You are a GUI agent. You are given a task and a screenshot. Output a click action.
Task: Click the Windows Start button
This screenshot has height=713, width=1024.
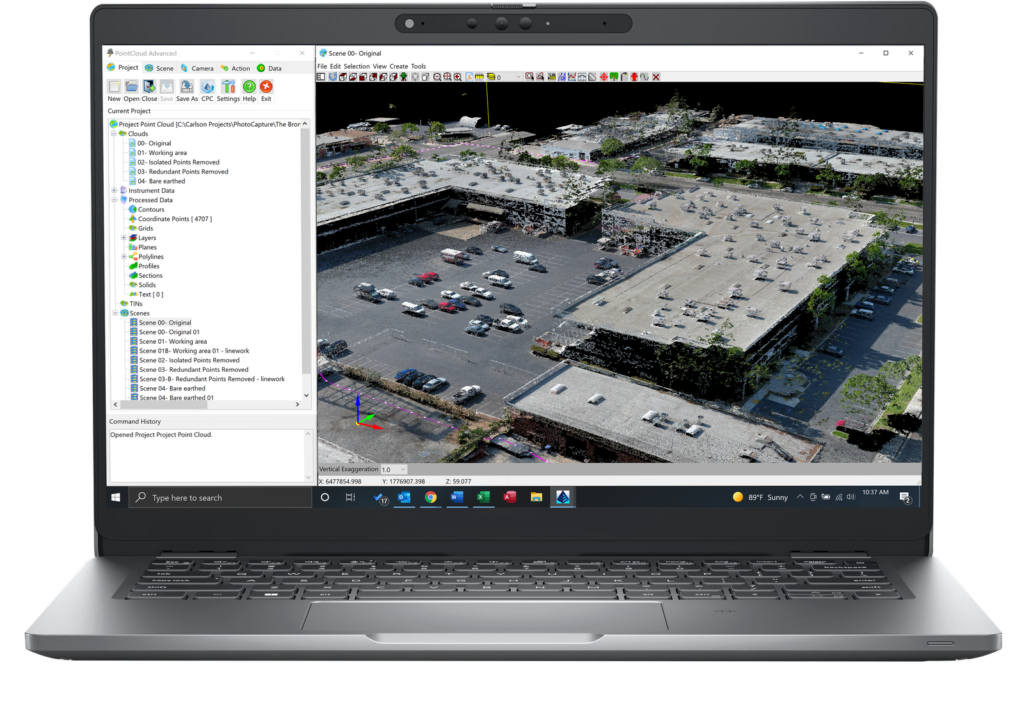coord(116,498)
